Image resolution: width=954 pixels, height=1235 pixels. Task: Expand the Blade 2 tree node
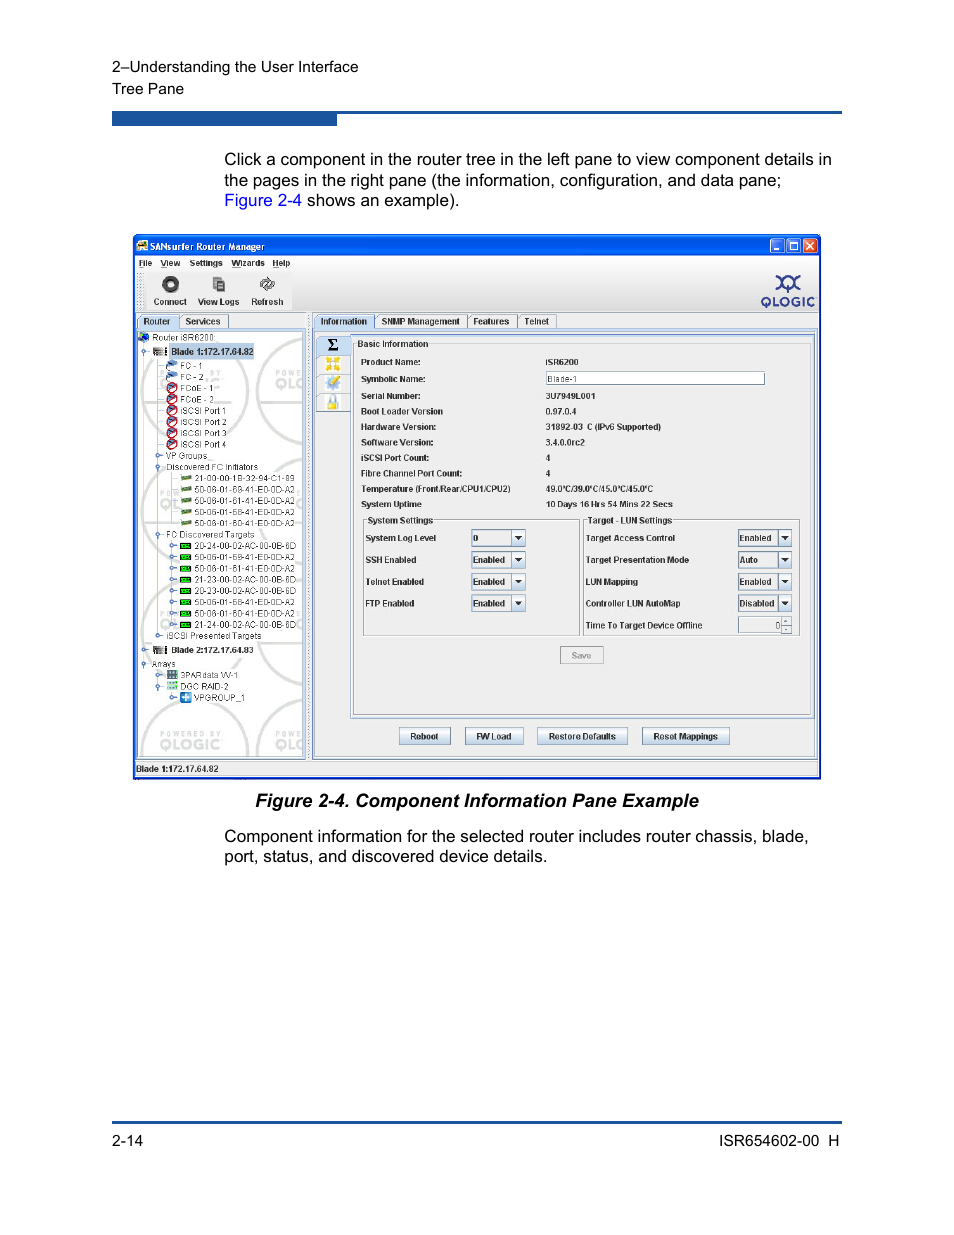144,650
